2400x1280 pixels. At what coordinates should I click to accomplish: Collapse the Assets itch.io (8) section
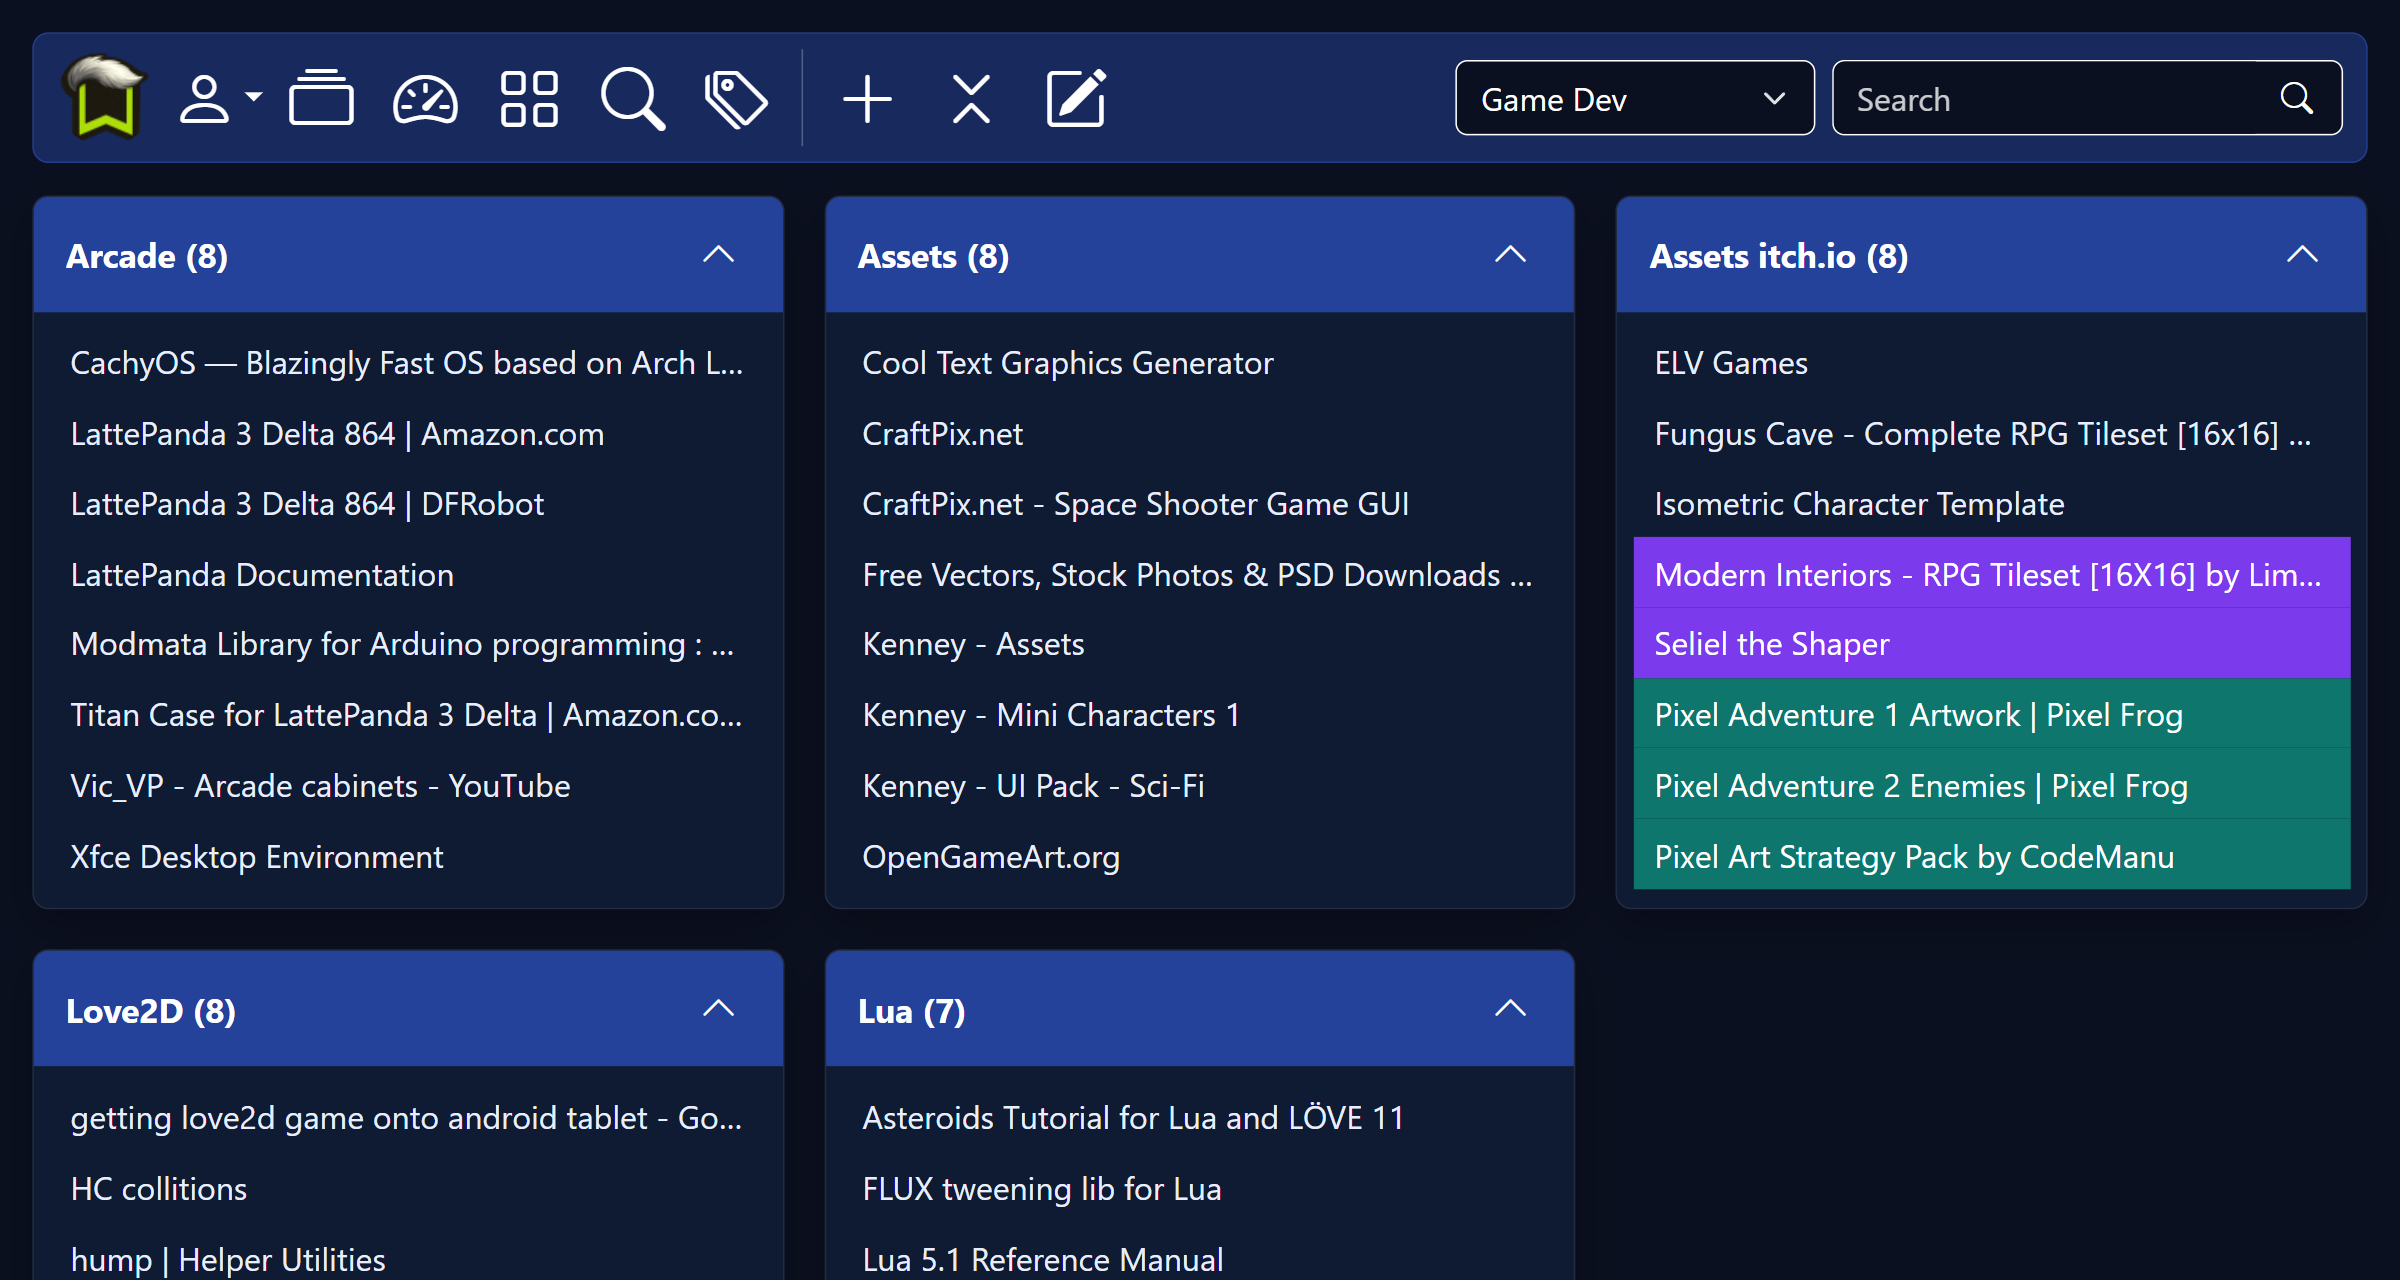point(2302,255)
